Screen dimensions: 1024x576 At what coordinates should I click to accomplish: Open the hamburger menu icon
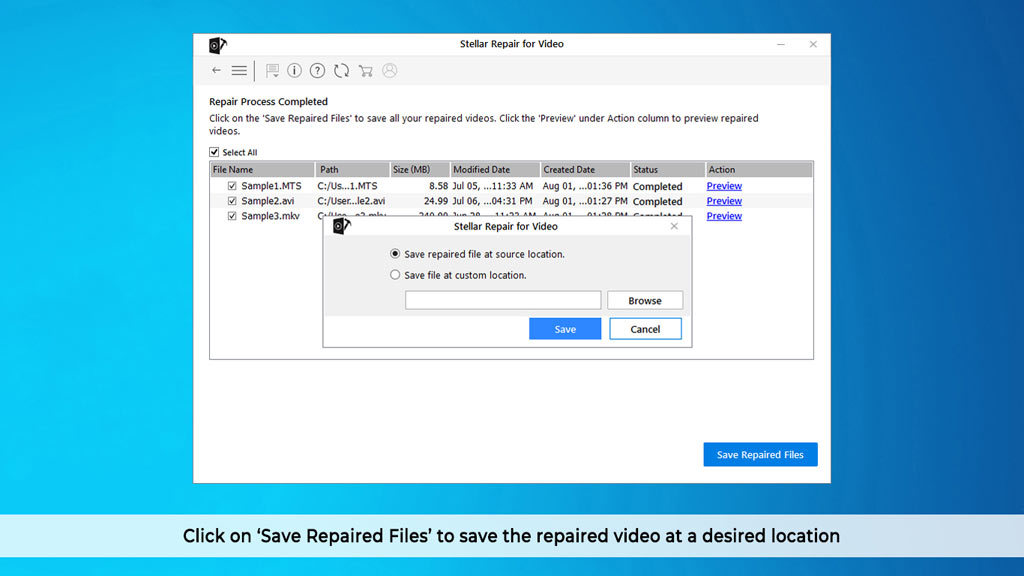tap(239, 71)
